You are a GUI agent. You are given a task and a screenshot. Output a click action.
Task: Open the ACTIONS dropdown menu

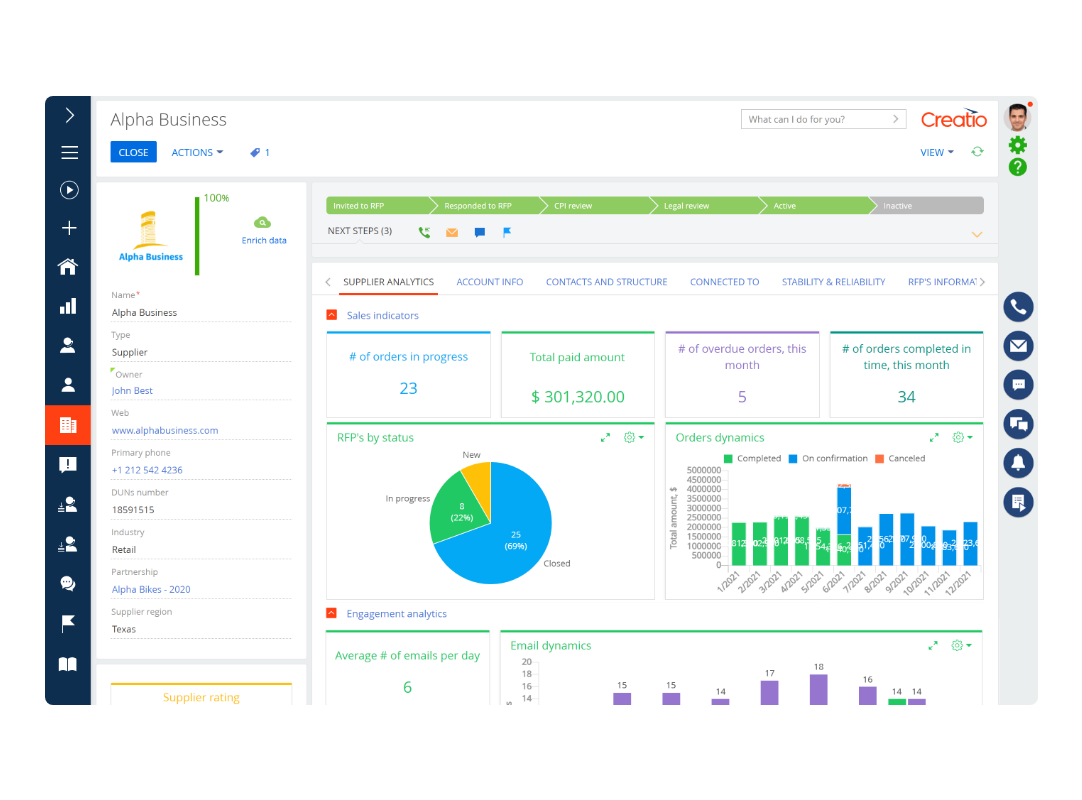197,153
